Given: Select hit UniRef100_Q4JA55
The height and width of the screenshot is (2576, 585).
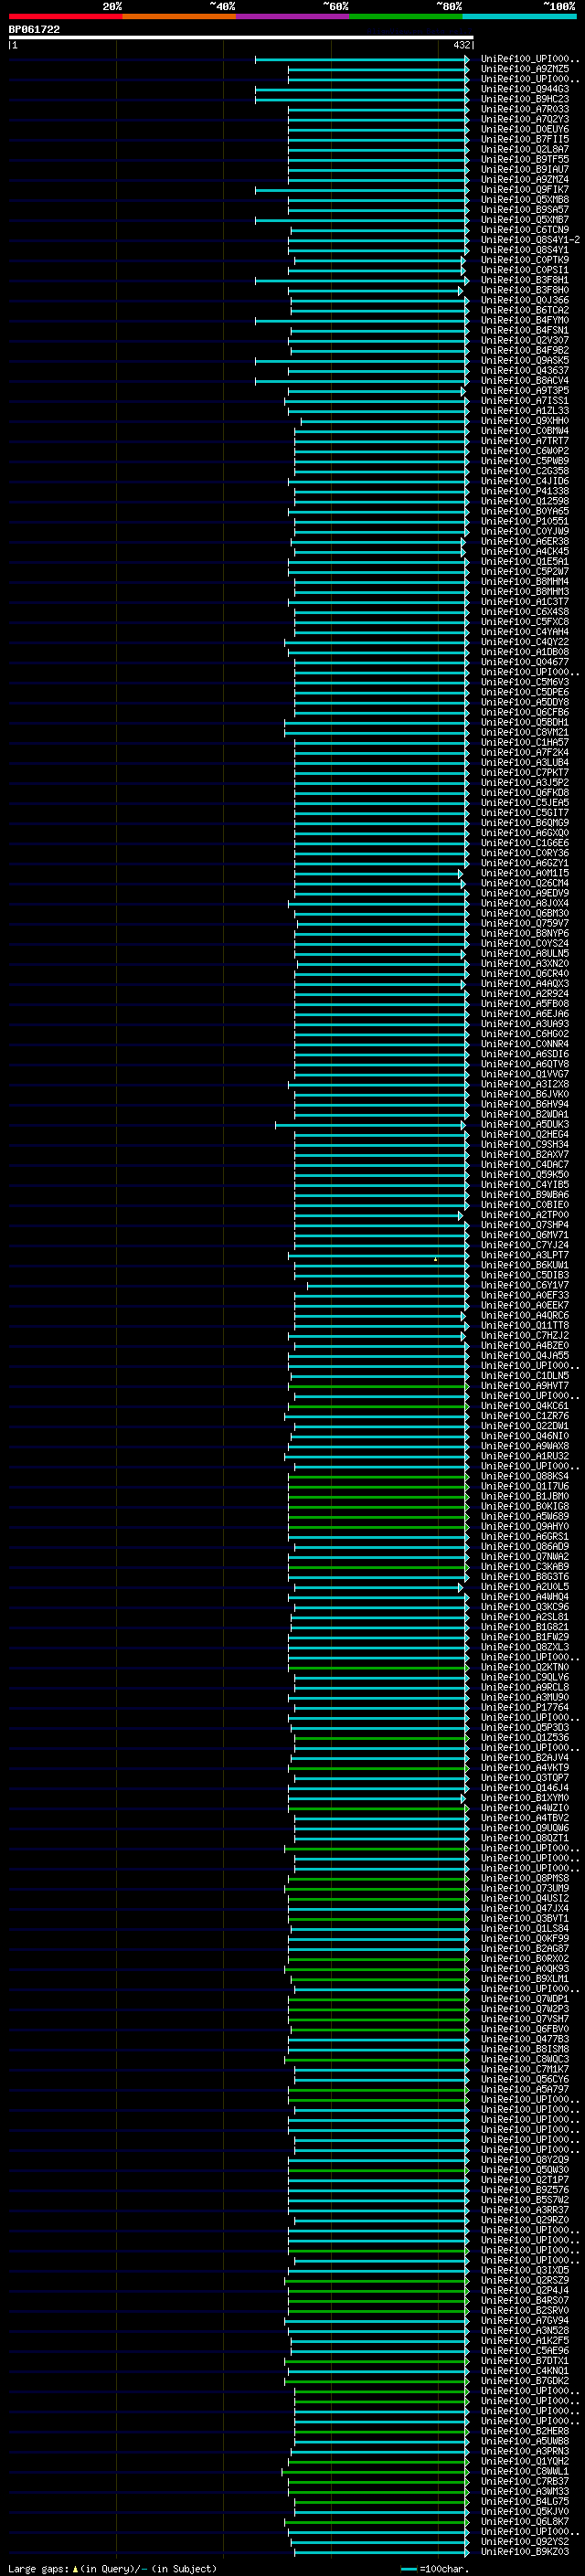Looking at the screenshot, I should [x=524, y=1355].
